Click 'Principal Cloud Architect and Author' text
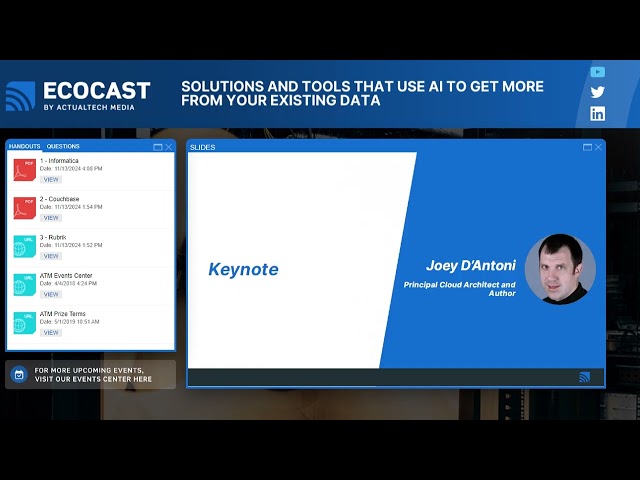 (x=460, y=289)
